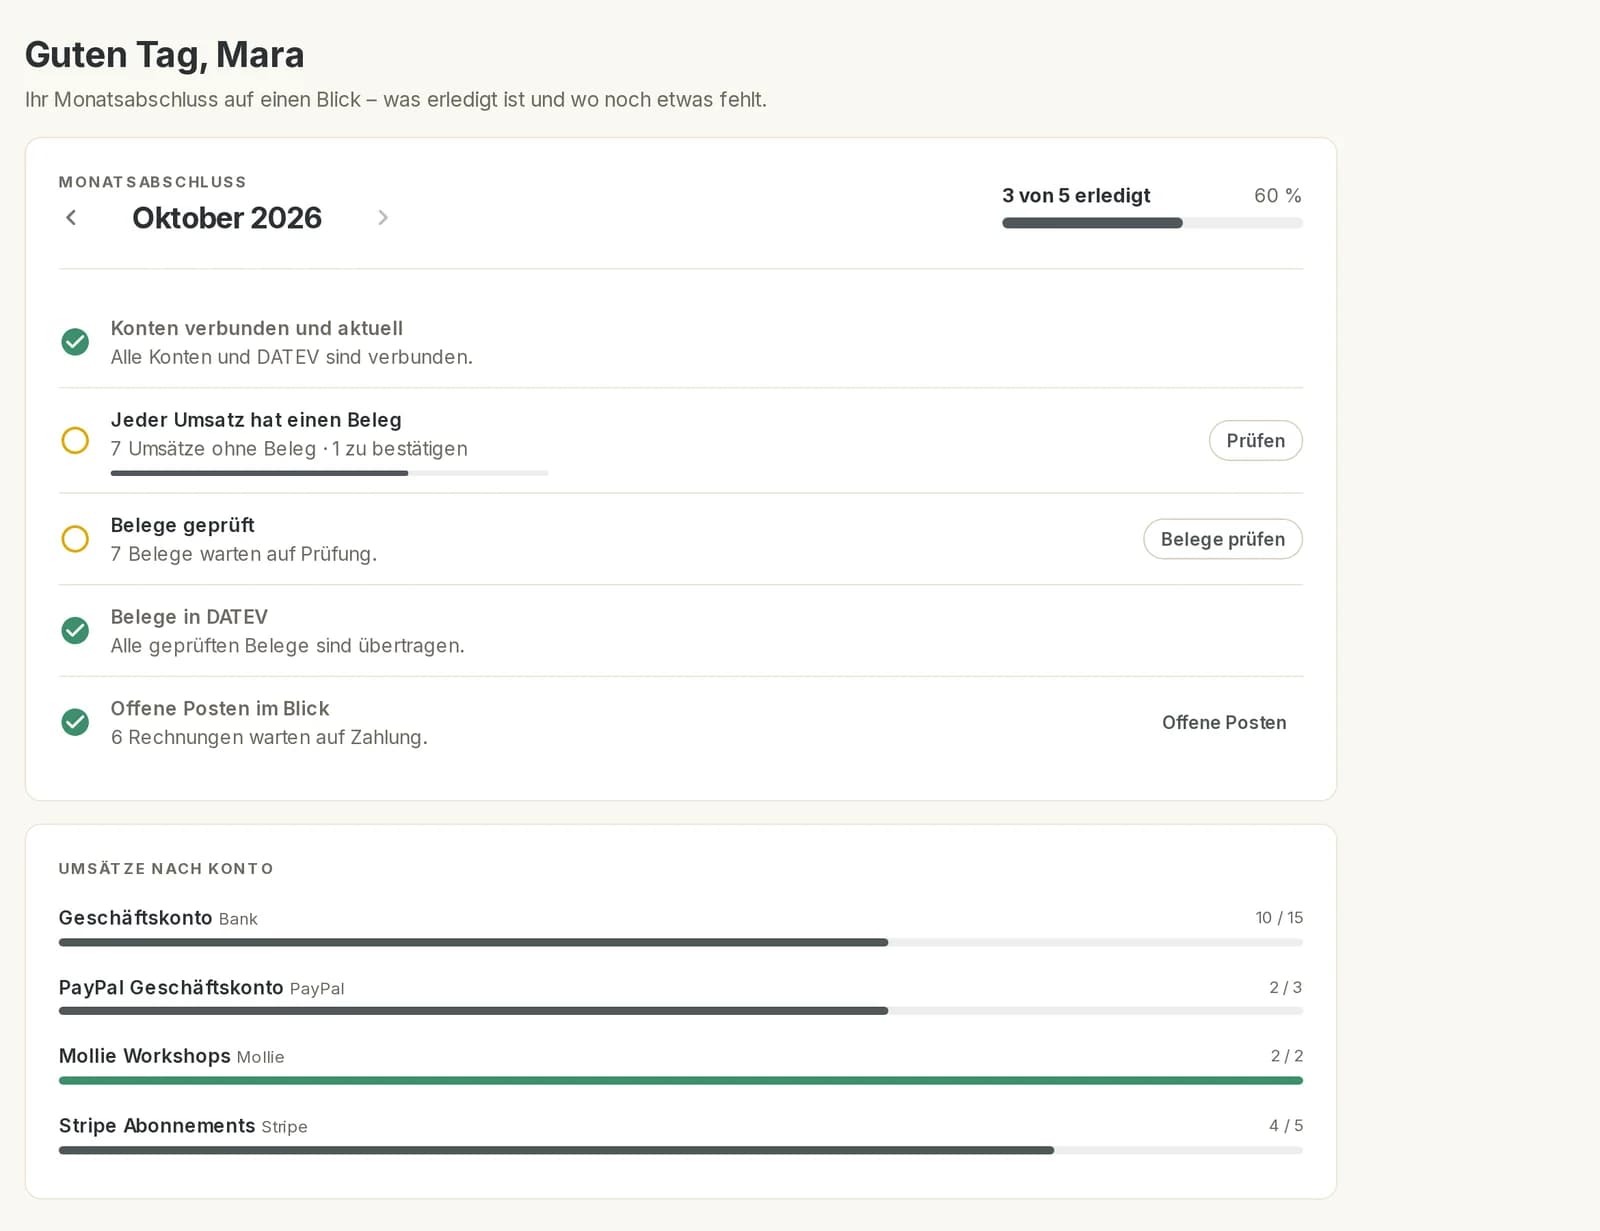
Task: Click the PayPal Geschäftskonto progress bar
Action: click(681, 1011)
